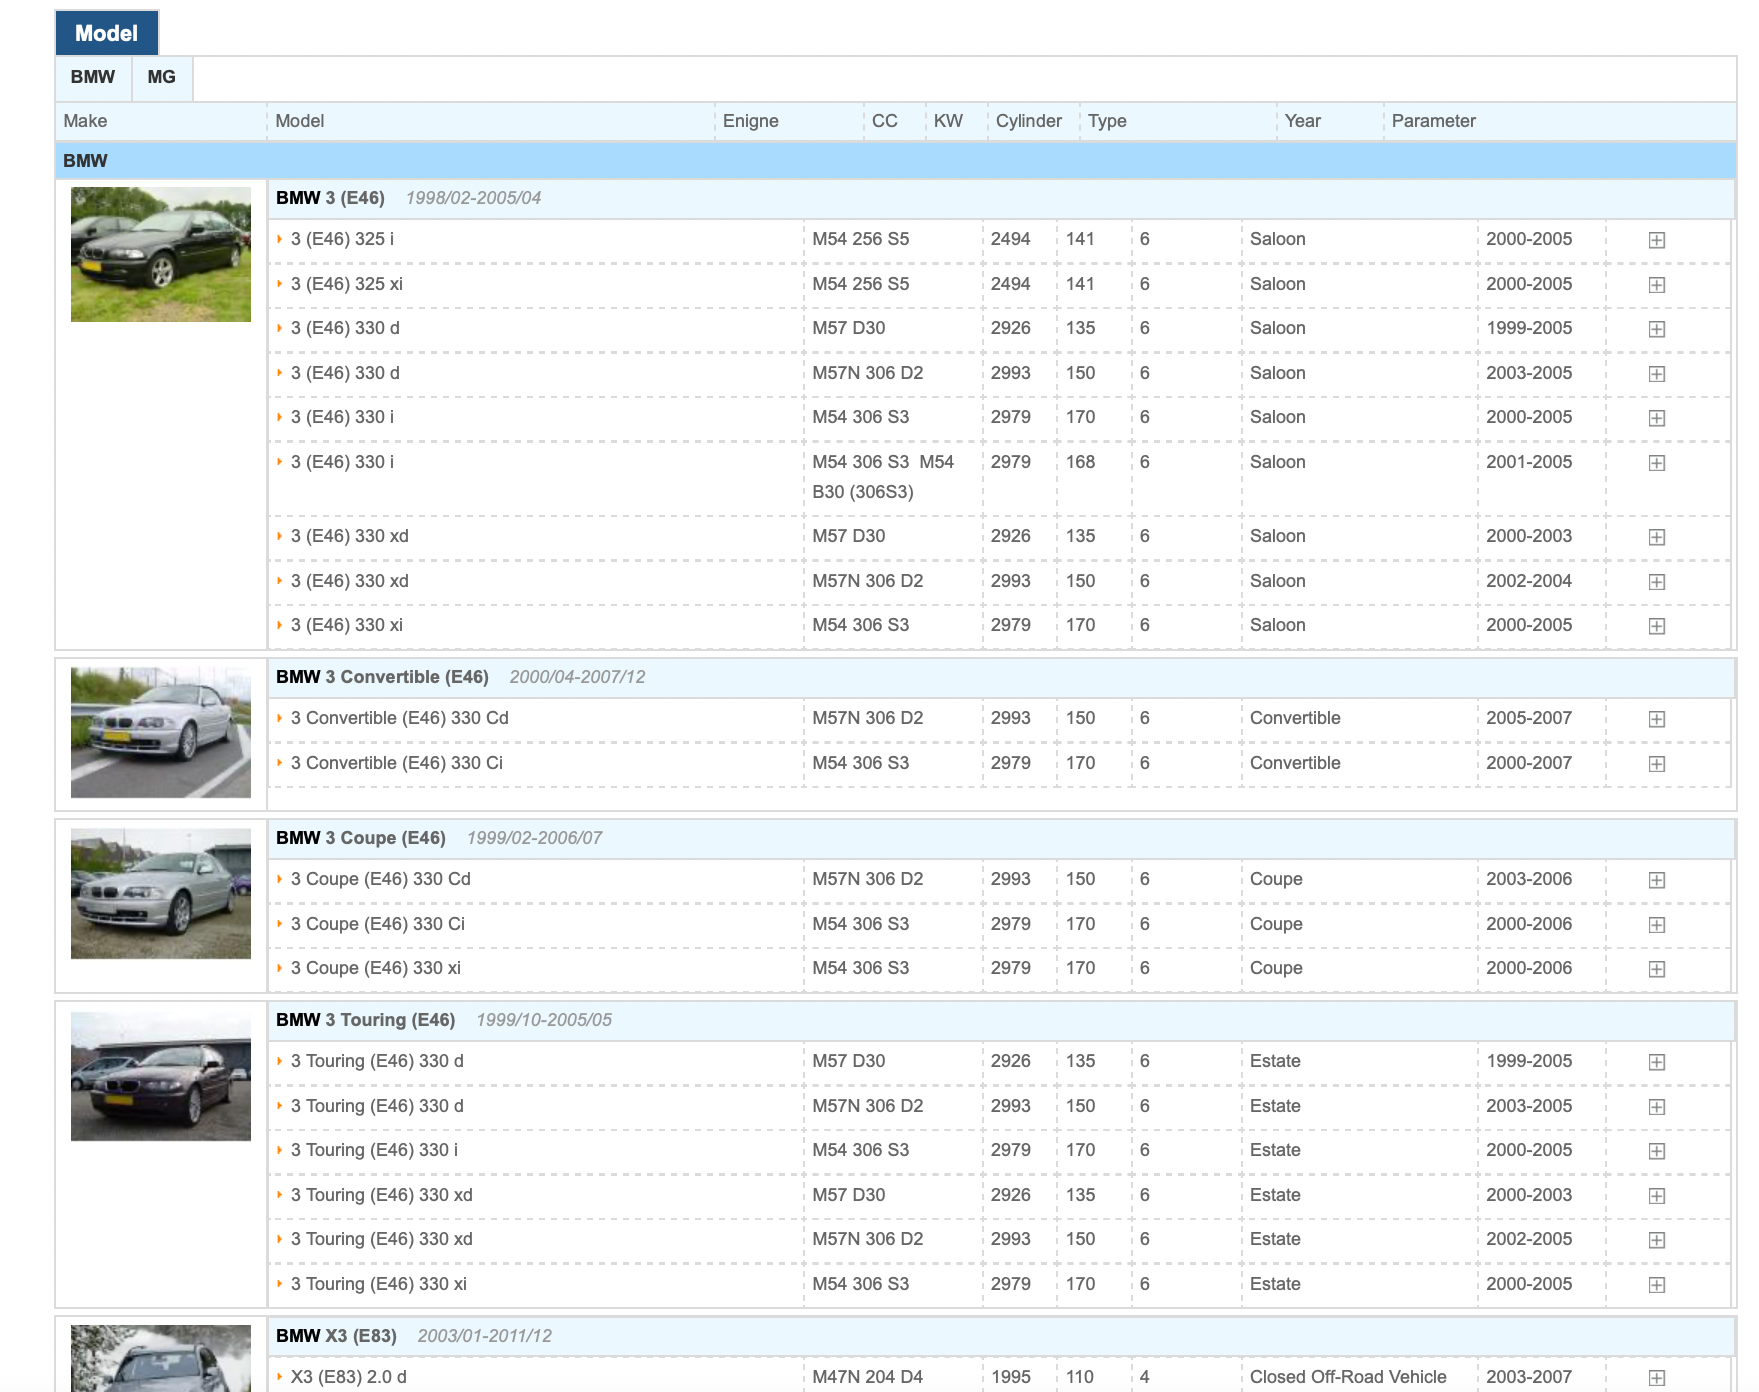Switch to the MG make tab

(161, 77)
